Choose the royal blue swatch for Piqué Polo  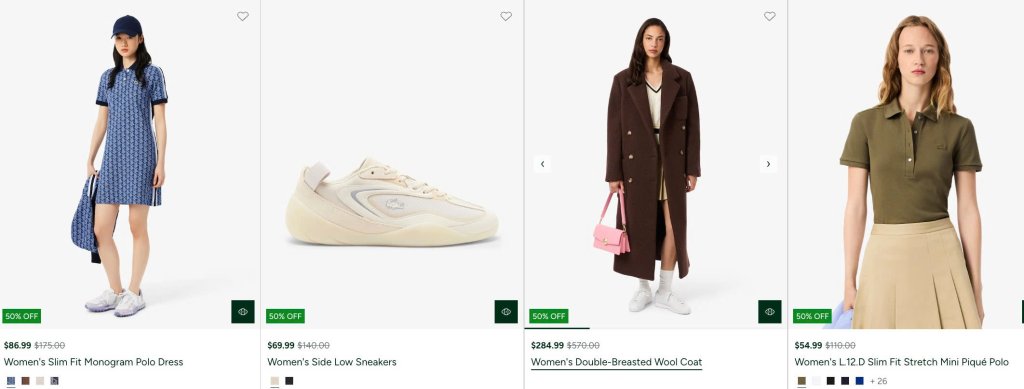(859, 381)
